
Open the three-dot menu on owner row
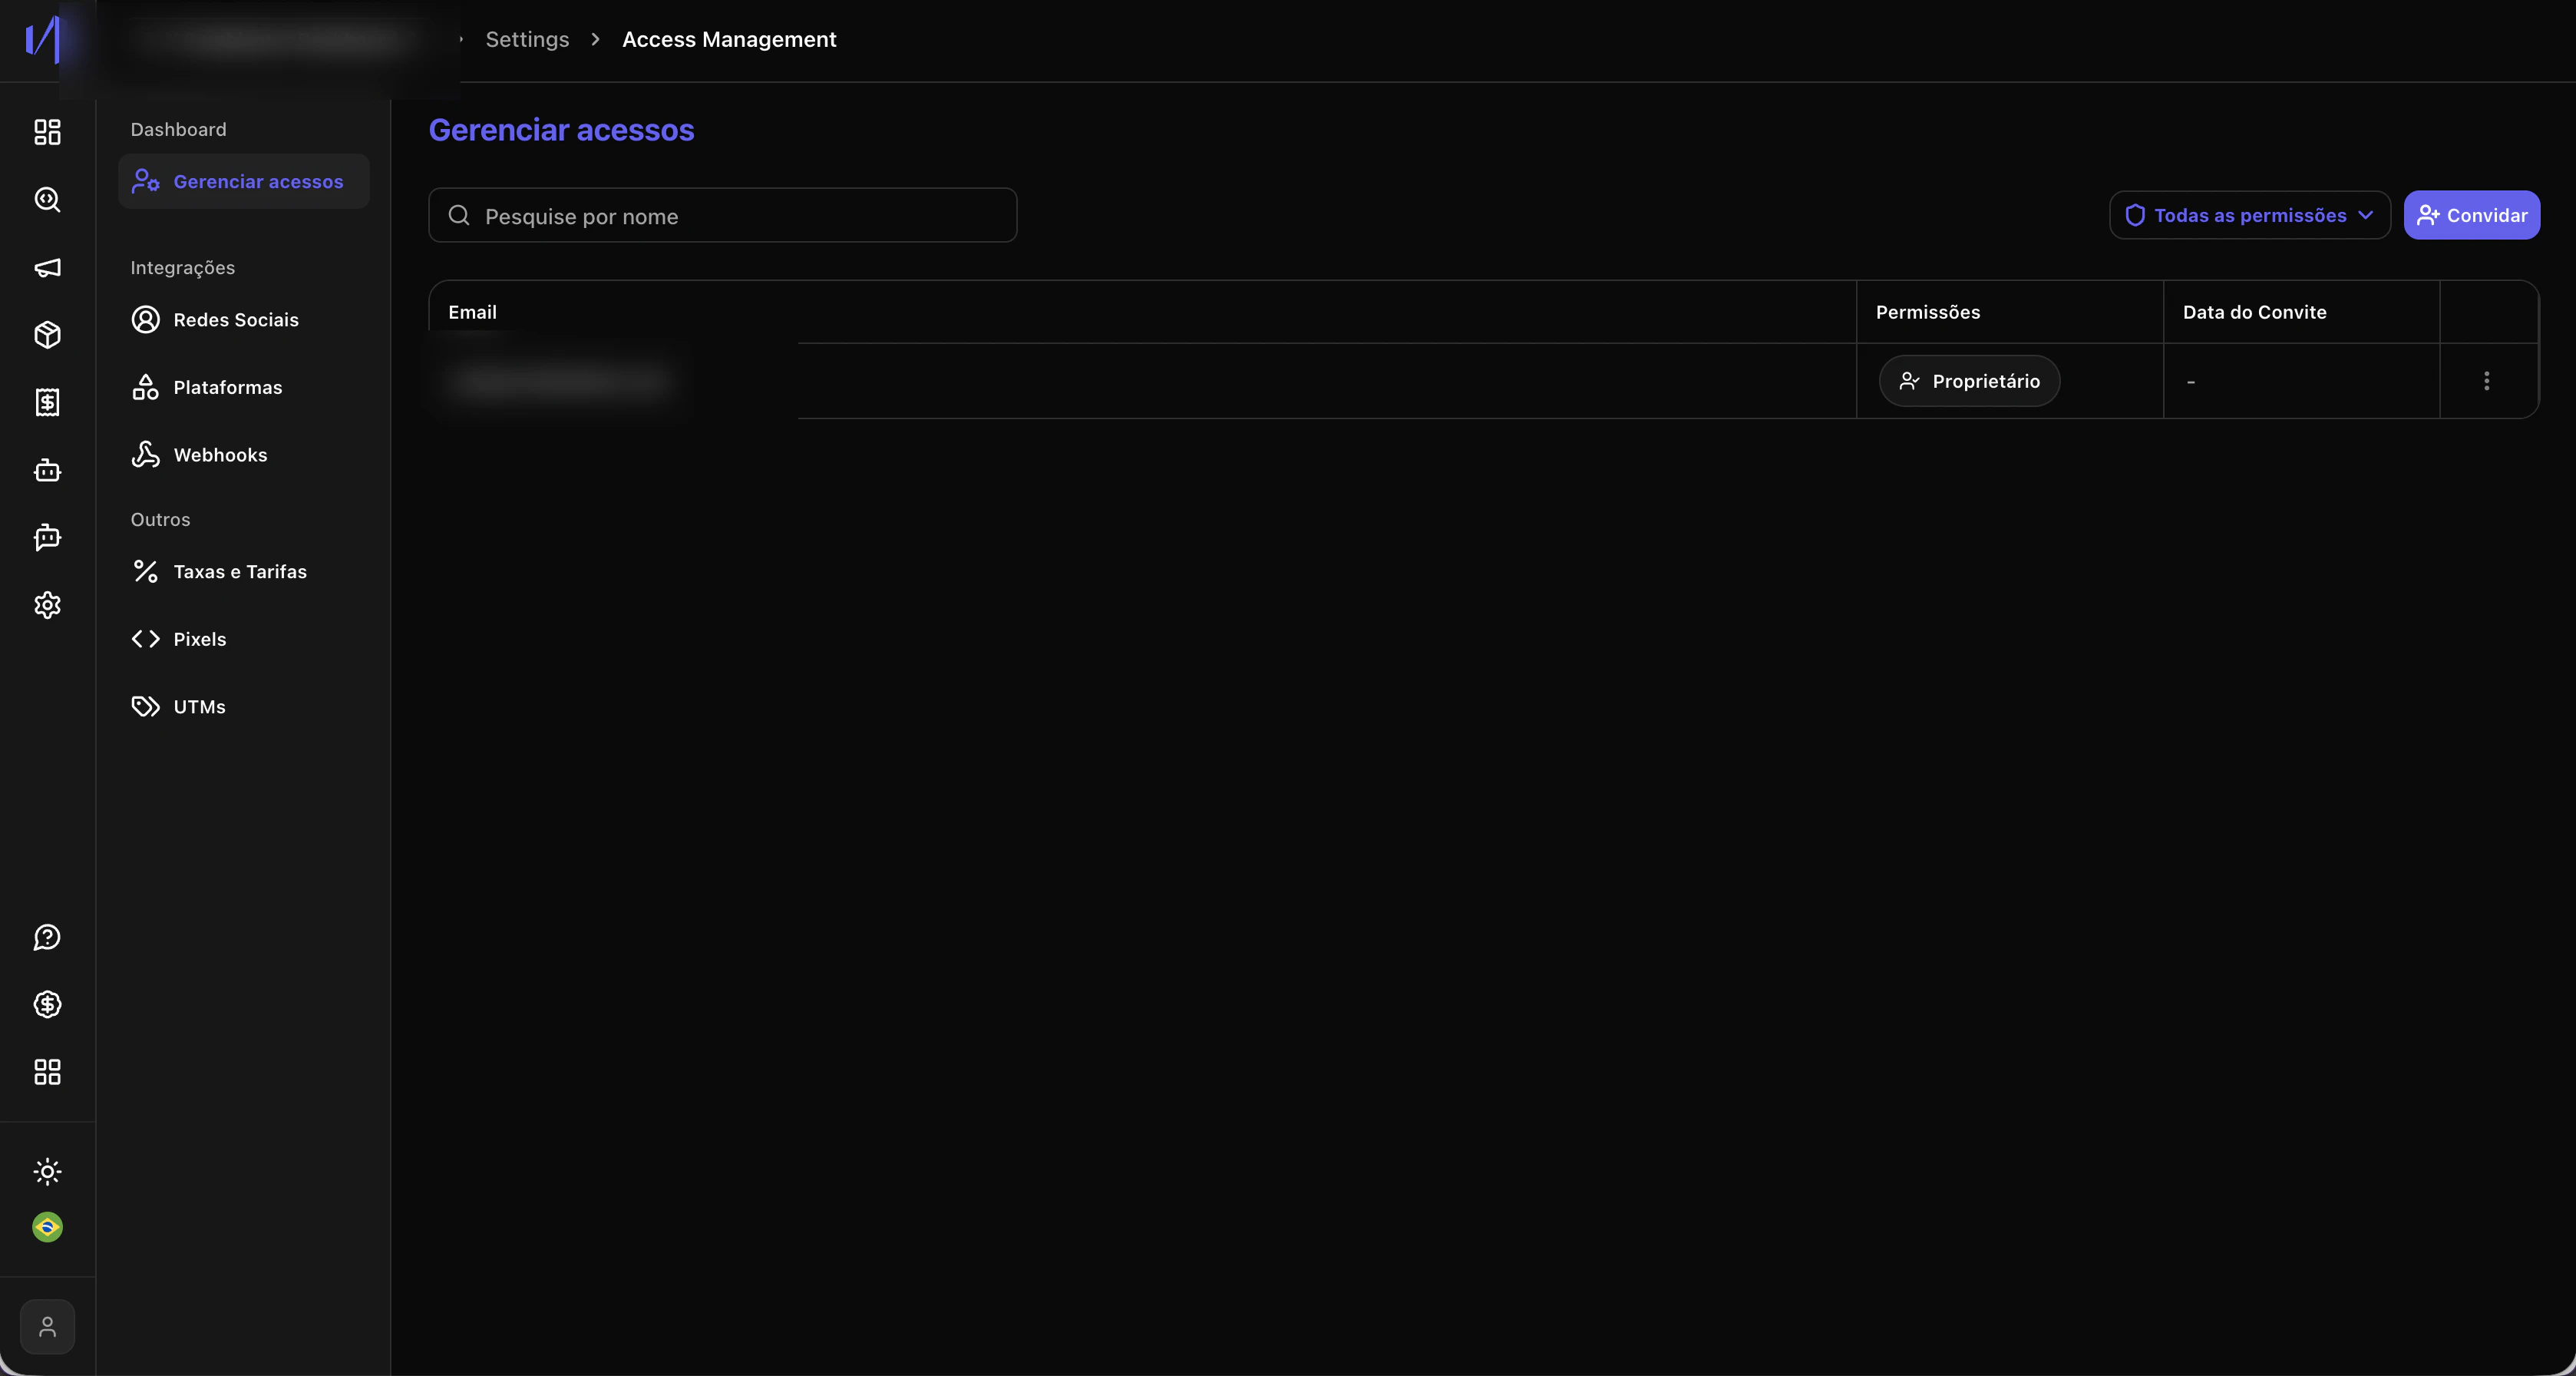click(x=2486, y=381)
